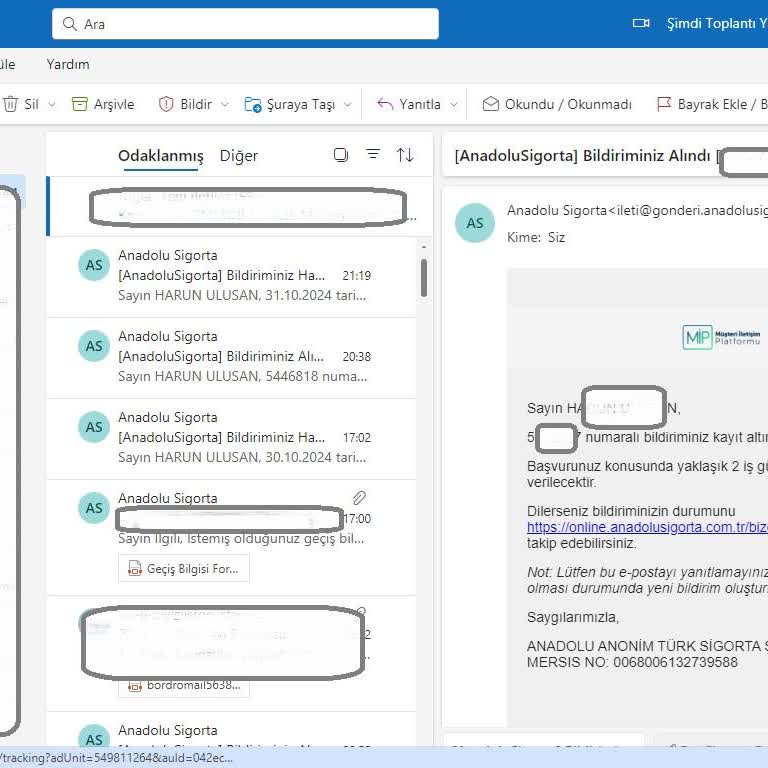
Task: Open the filter icon in message list
Action: pyautogui.click(x=373, y=154)
